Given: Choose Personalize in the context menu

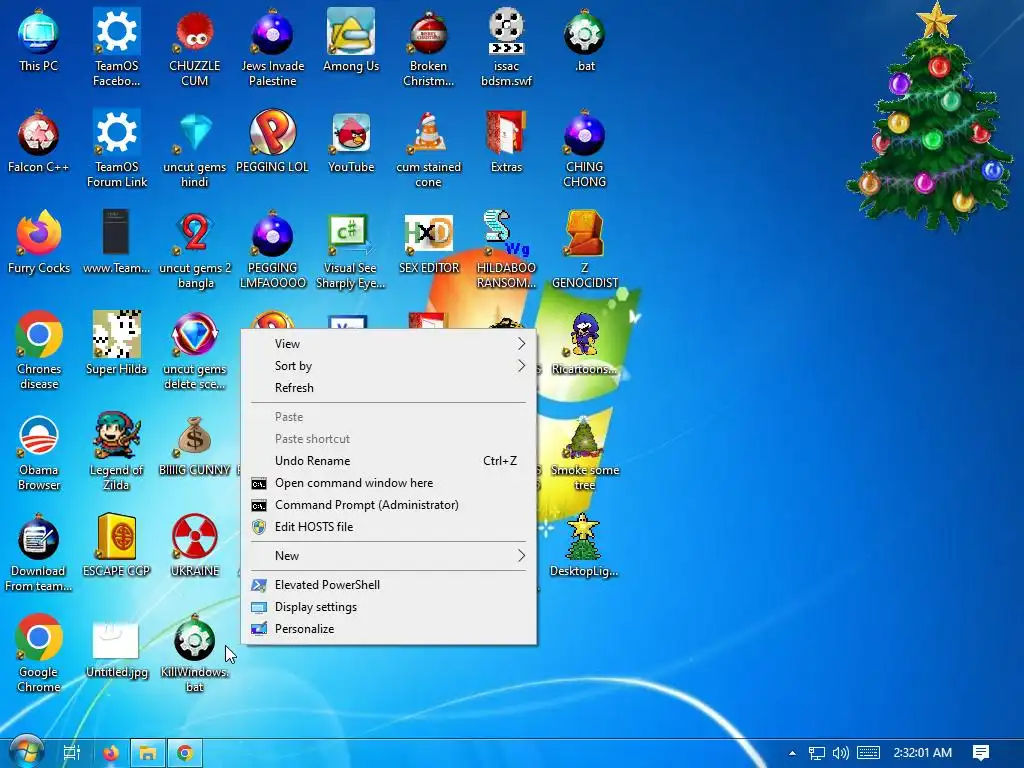Looking at the screenshot, I should [389, 629].
